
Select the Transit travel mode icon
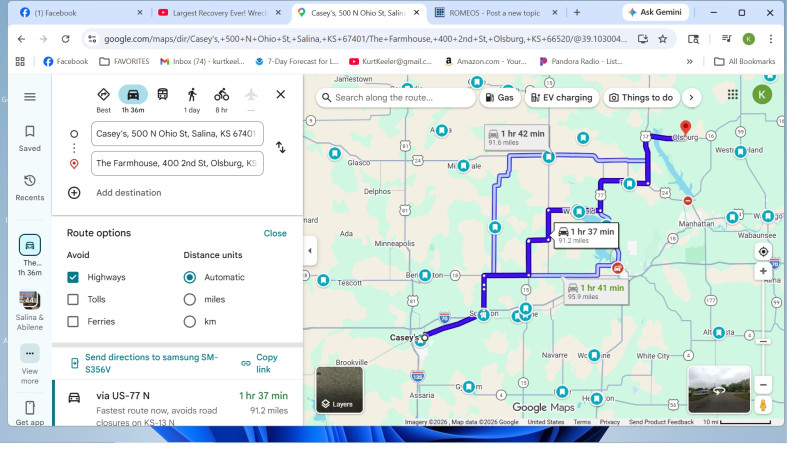coord(162,95)
